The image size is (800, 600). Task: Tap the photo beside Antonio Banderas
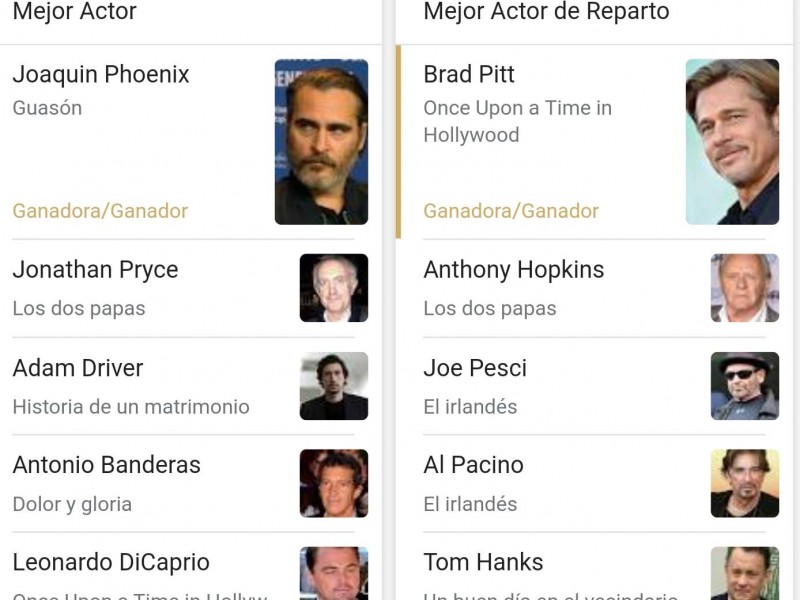[334, 483]
